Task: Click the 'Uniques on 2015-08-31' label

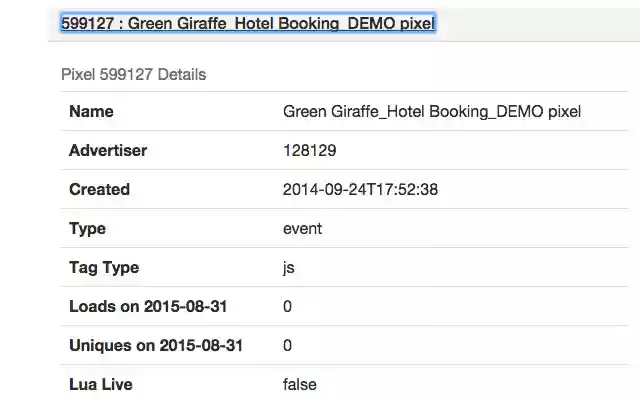Action: [156, 346]
